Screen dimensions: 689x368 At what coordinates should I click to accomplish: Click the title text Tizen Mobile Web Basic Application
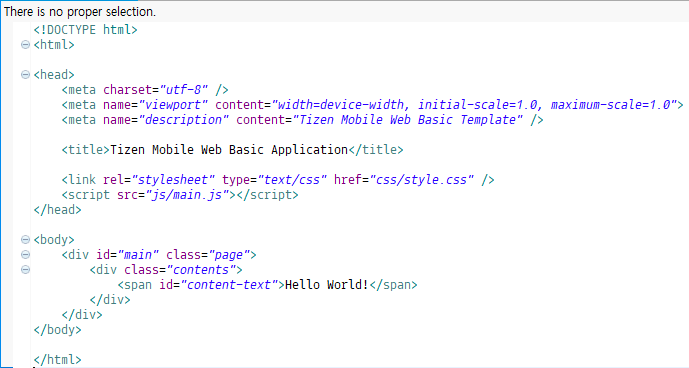229,149
